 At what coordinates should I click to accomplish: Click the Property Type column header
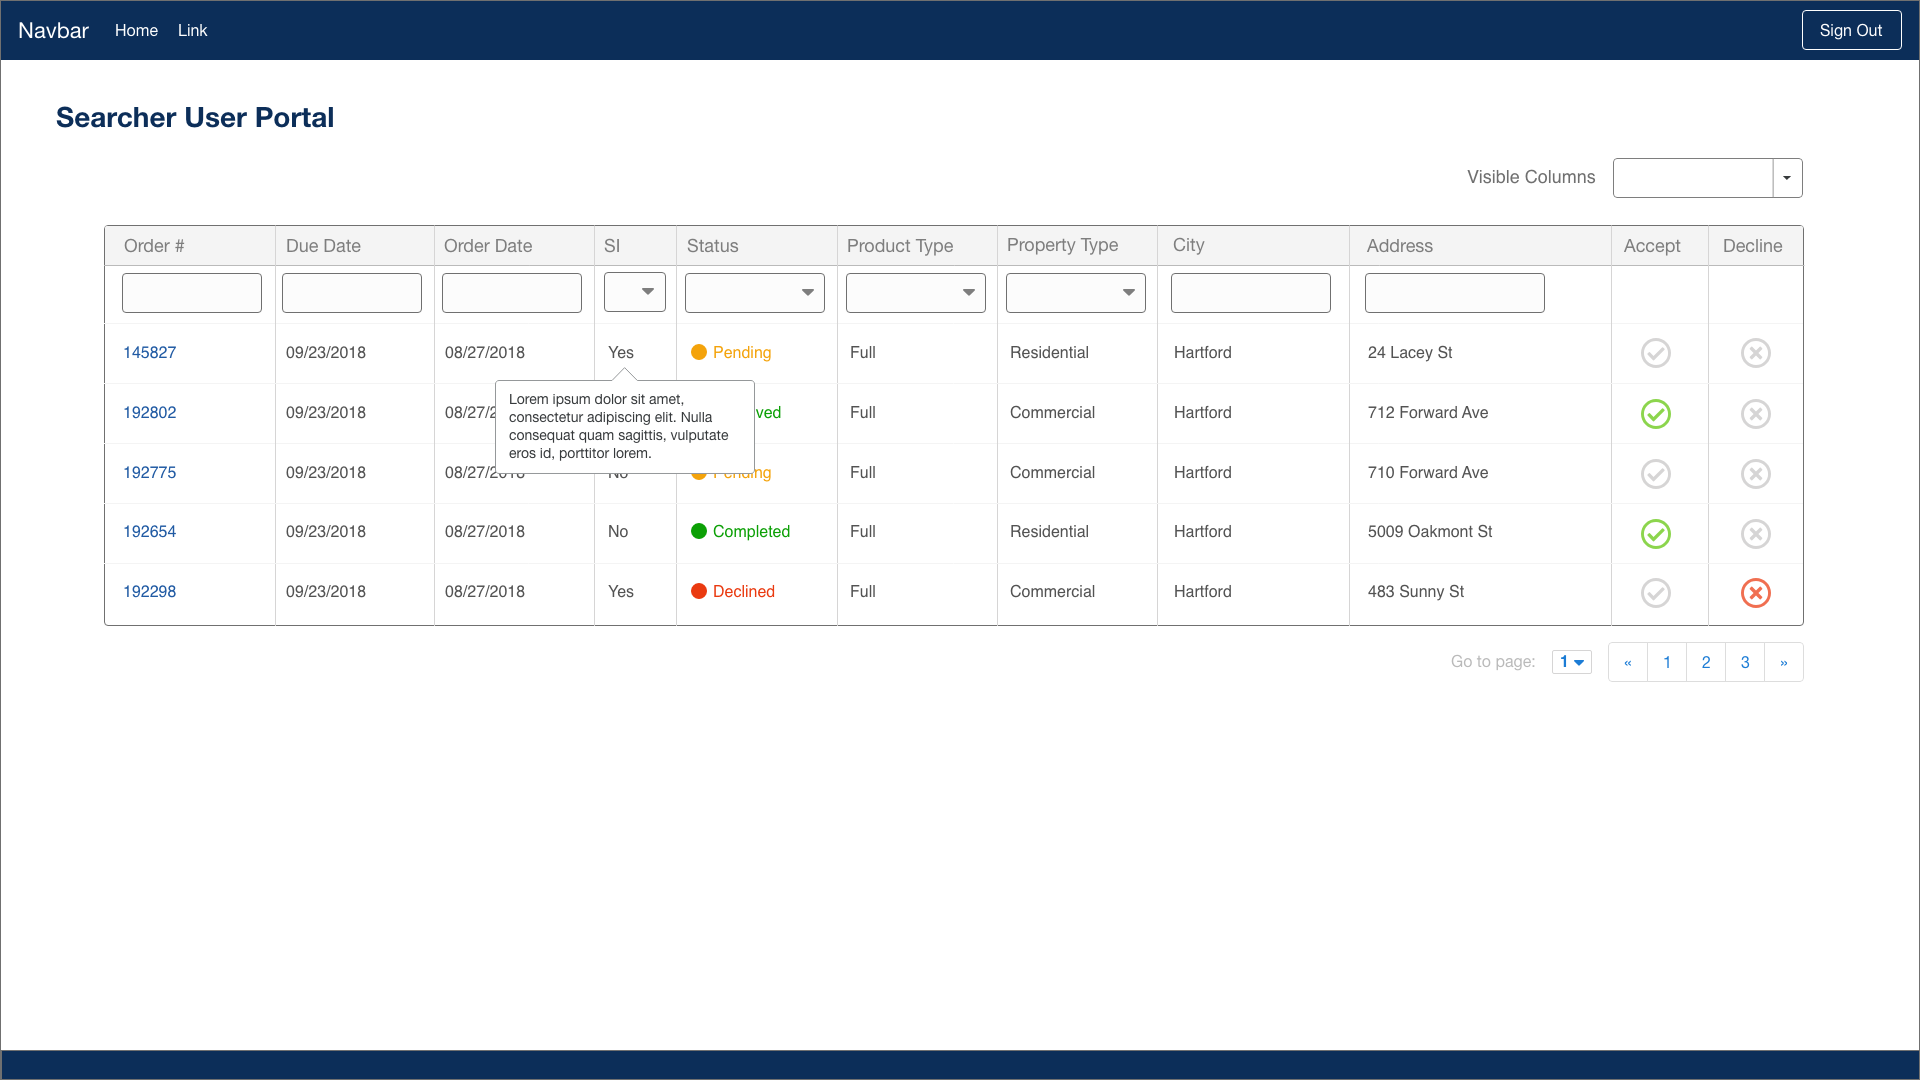tap(1062, 245)
